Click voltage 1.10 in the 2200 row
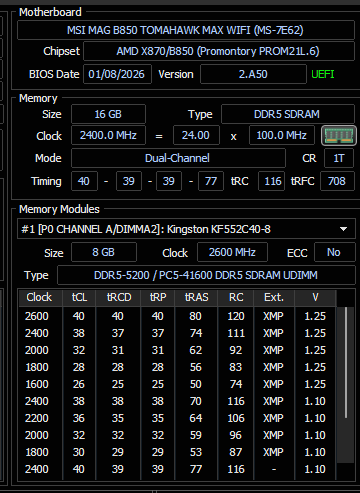This screenshot has height=493, width=360. click(x=315, y=418)
